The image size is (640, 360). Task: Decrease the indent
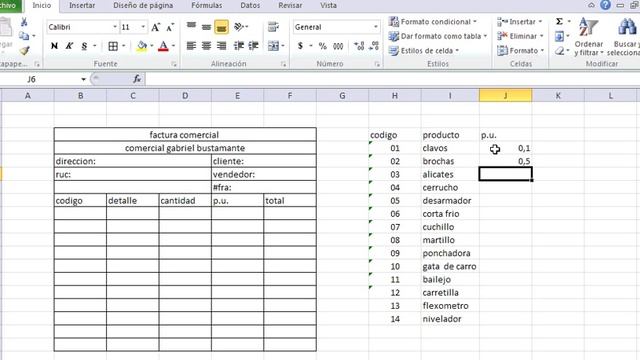[239, 46]
